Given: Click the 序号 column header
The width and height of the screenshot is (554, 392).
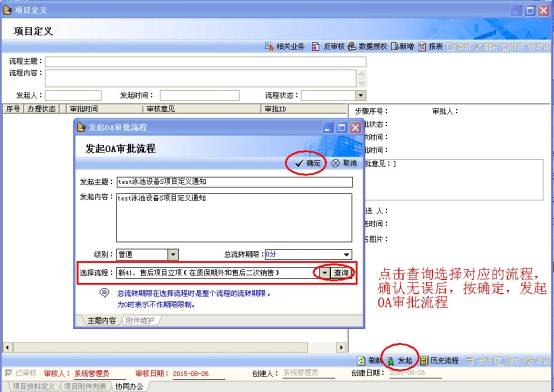Looking at the screenshot, I should [13, 109].
